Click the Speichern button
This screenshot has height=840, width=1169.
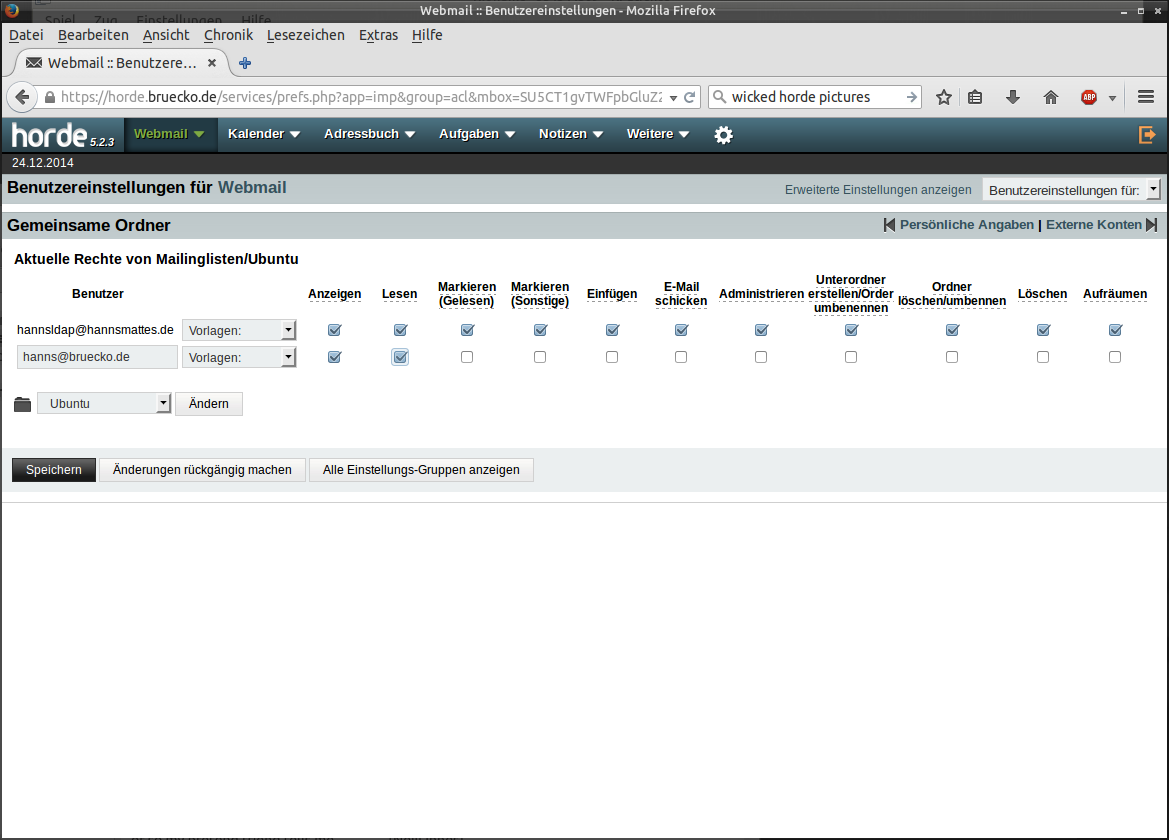[54, 470]
